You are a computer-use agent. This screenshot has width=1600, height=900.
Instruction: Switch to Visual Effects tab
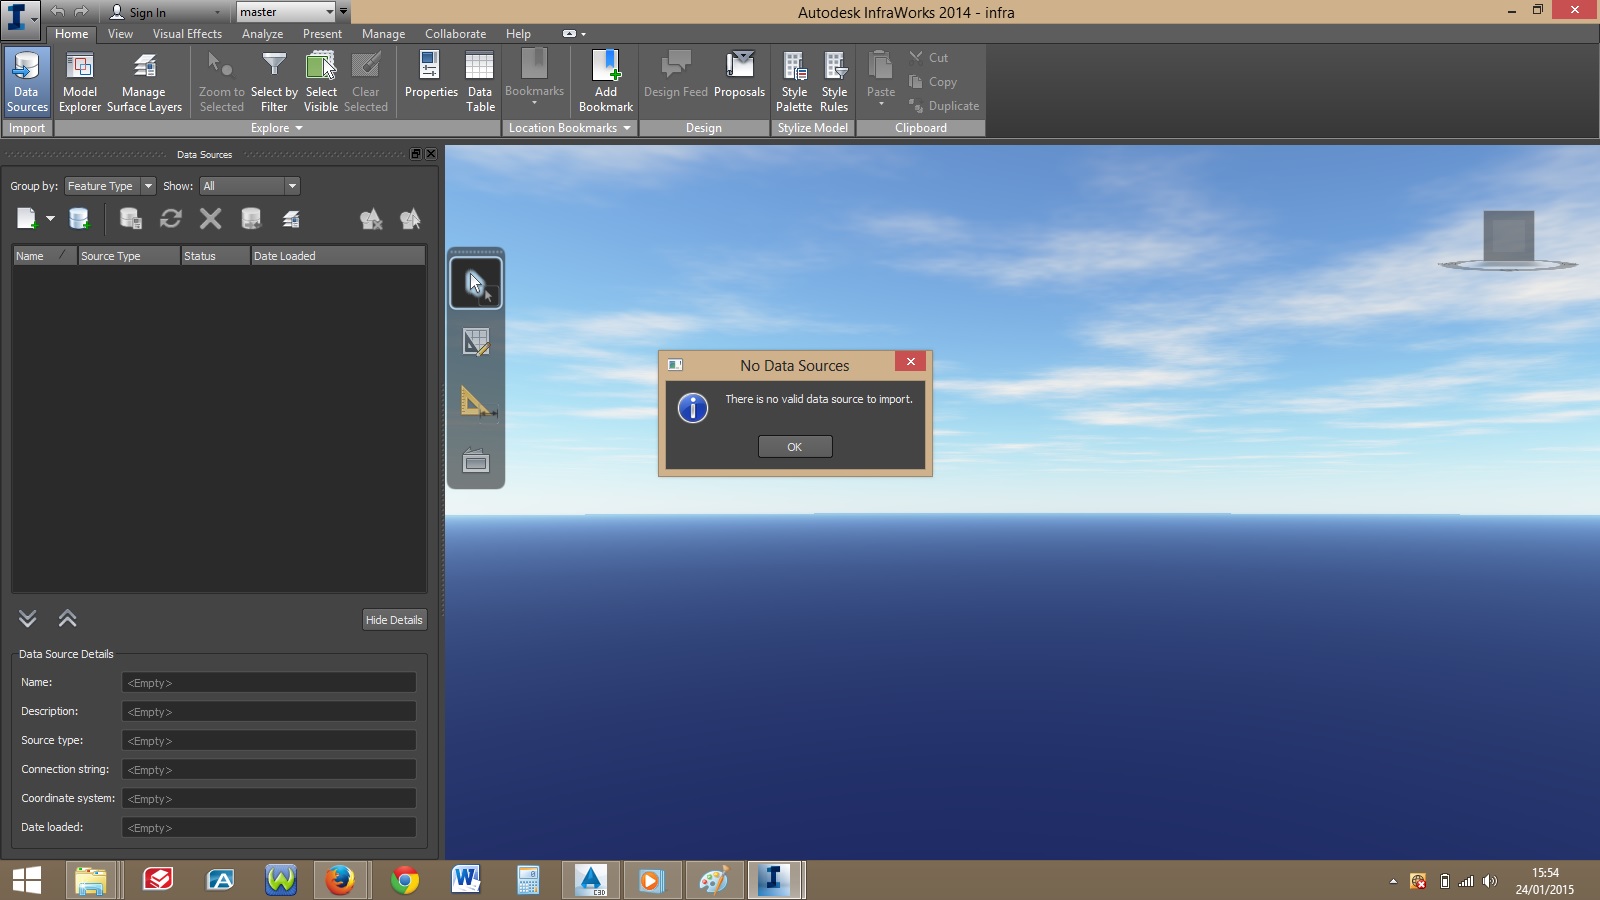[x=187, y=34]
